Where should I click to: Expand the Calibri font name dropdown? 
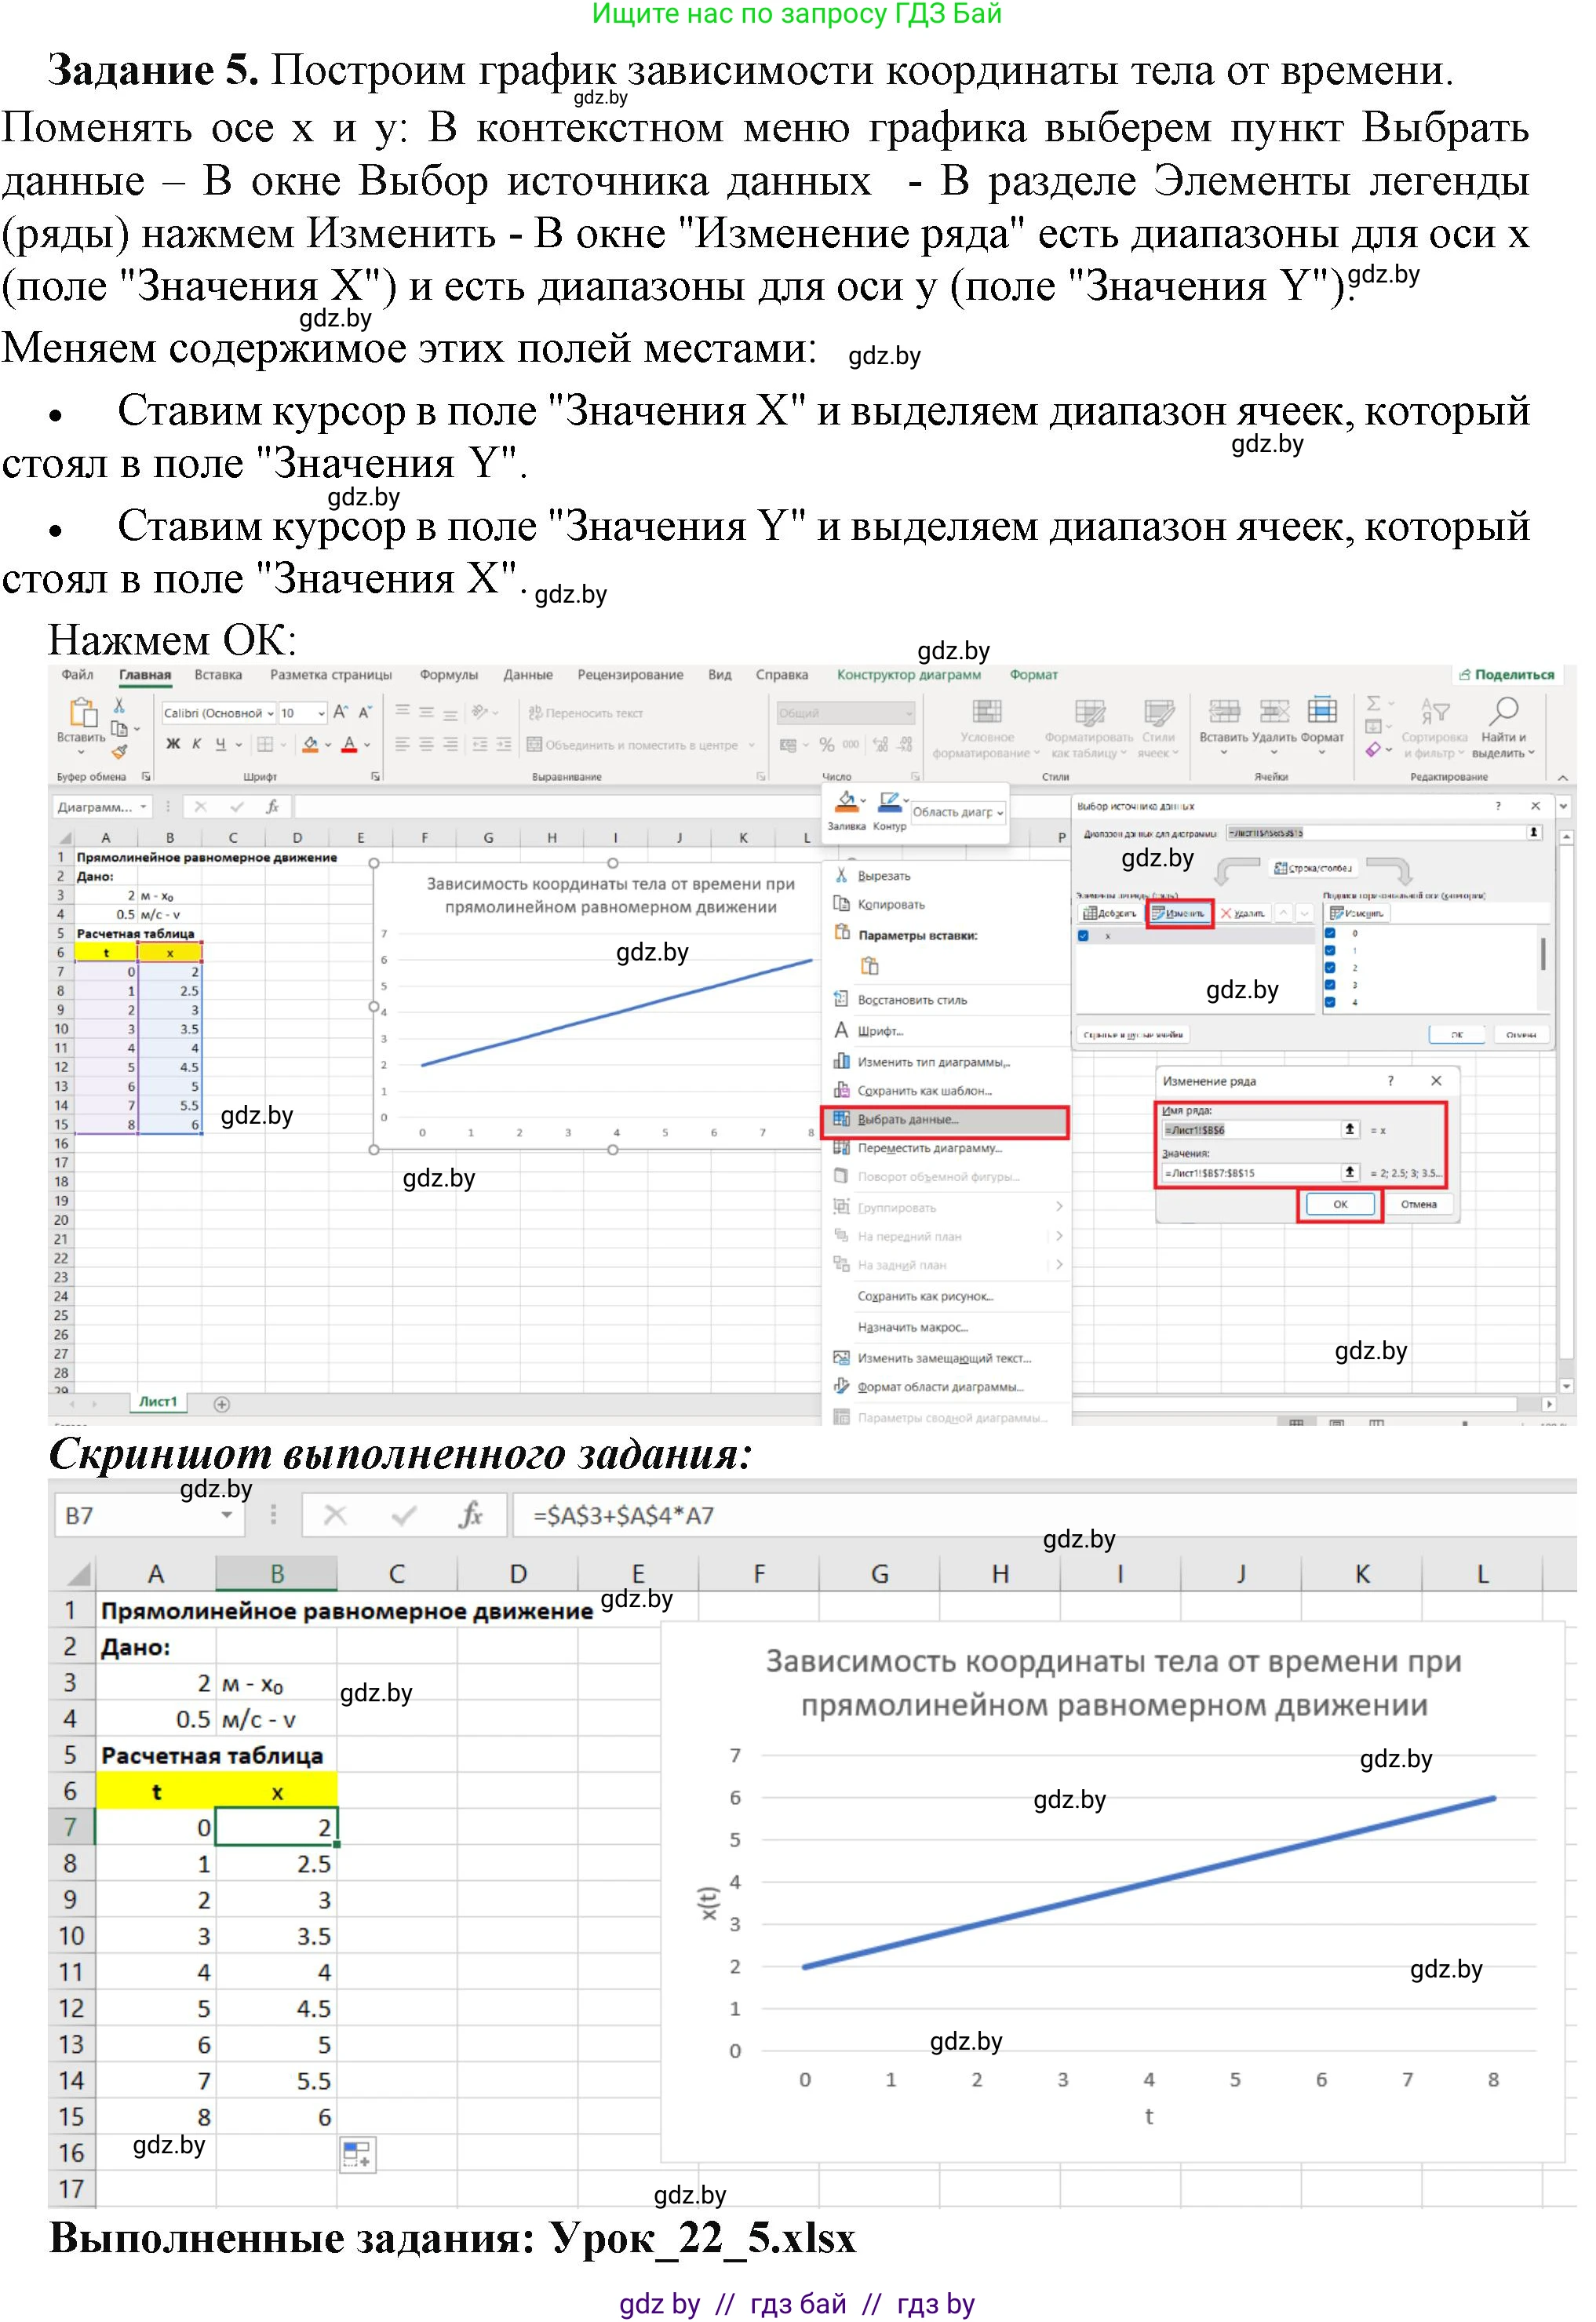click(x=271, y=714)
